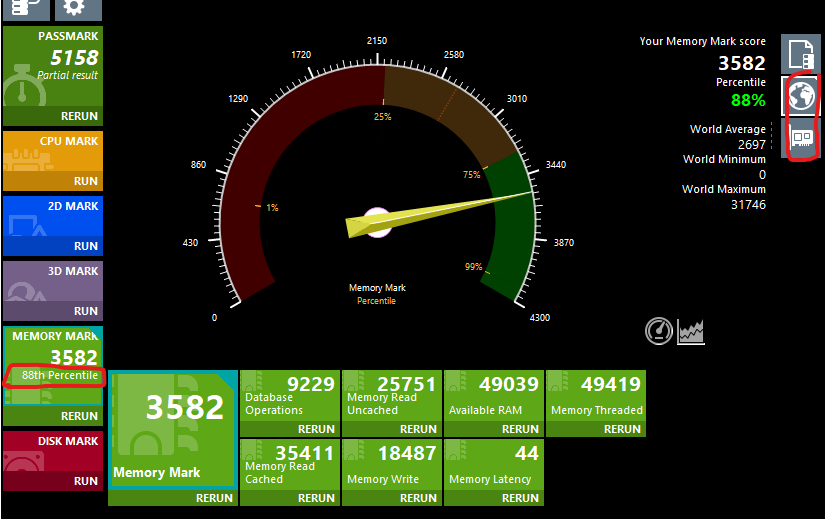This screenshot has height=519, width=825.
Task: Open the hardware card chart icon
Action: pyautogui.click(x=802, y=138)
